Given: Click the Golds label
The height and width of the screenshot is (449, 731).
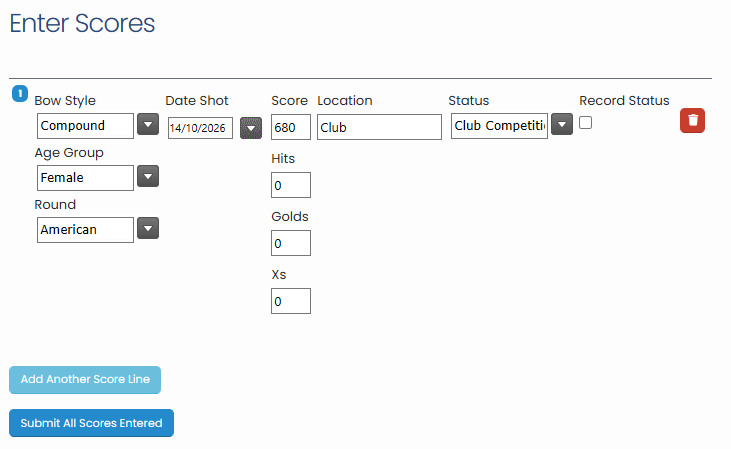Looking at the screenshot, I should [290, 216].
